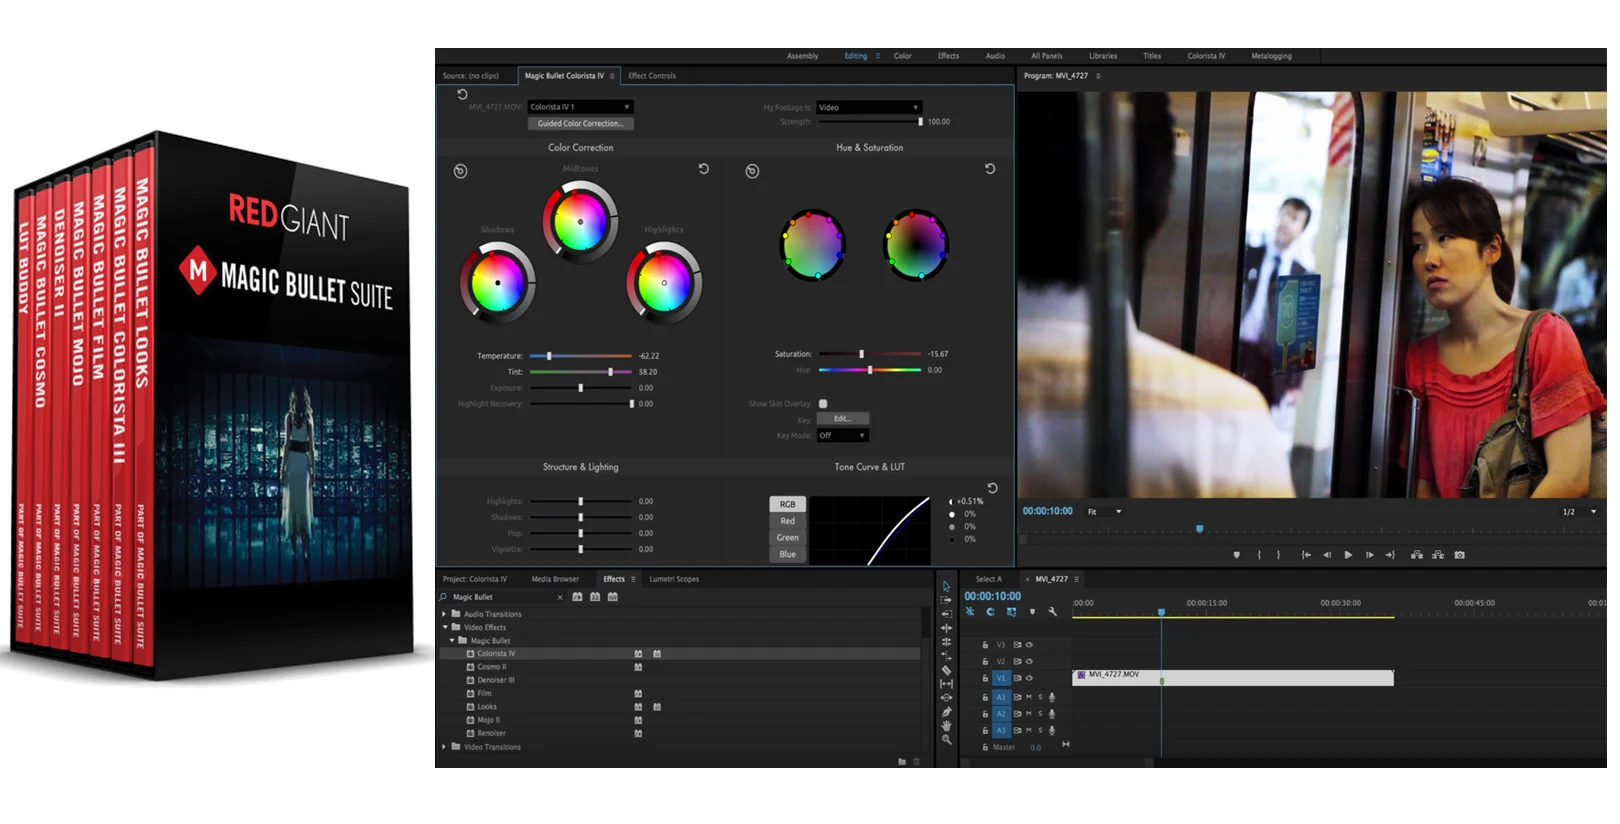Click the timeline settings wrench icon

(1052, 612)
